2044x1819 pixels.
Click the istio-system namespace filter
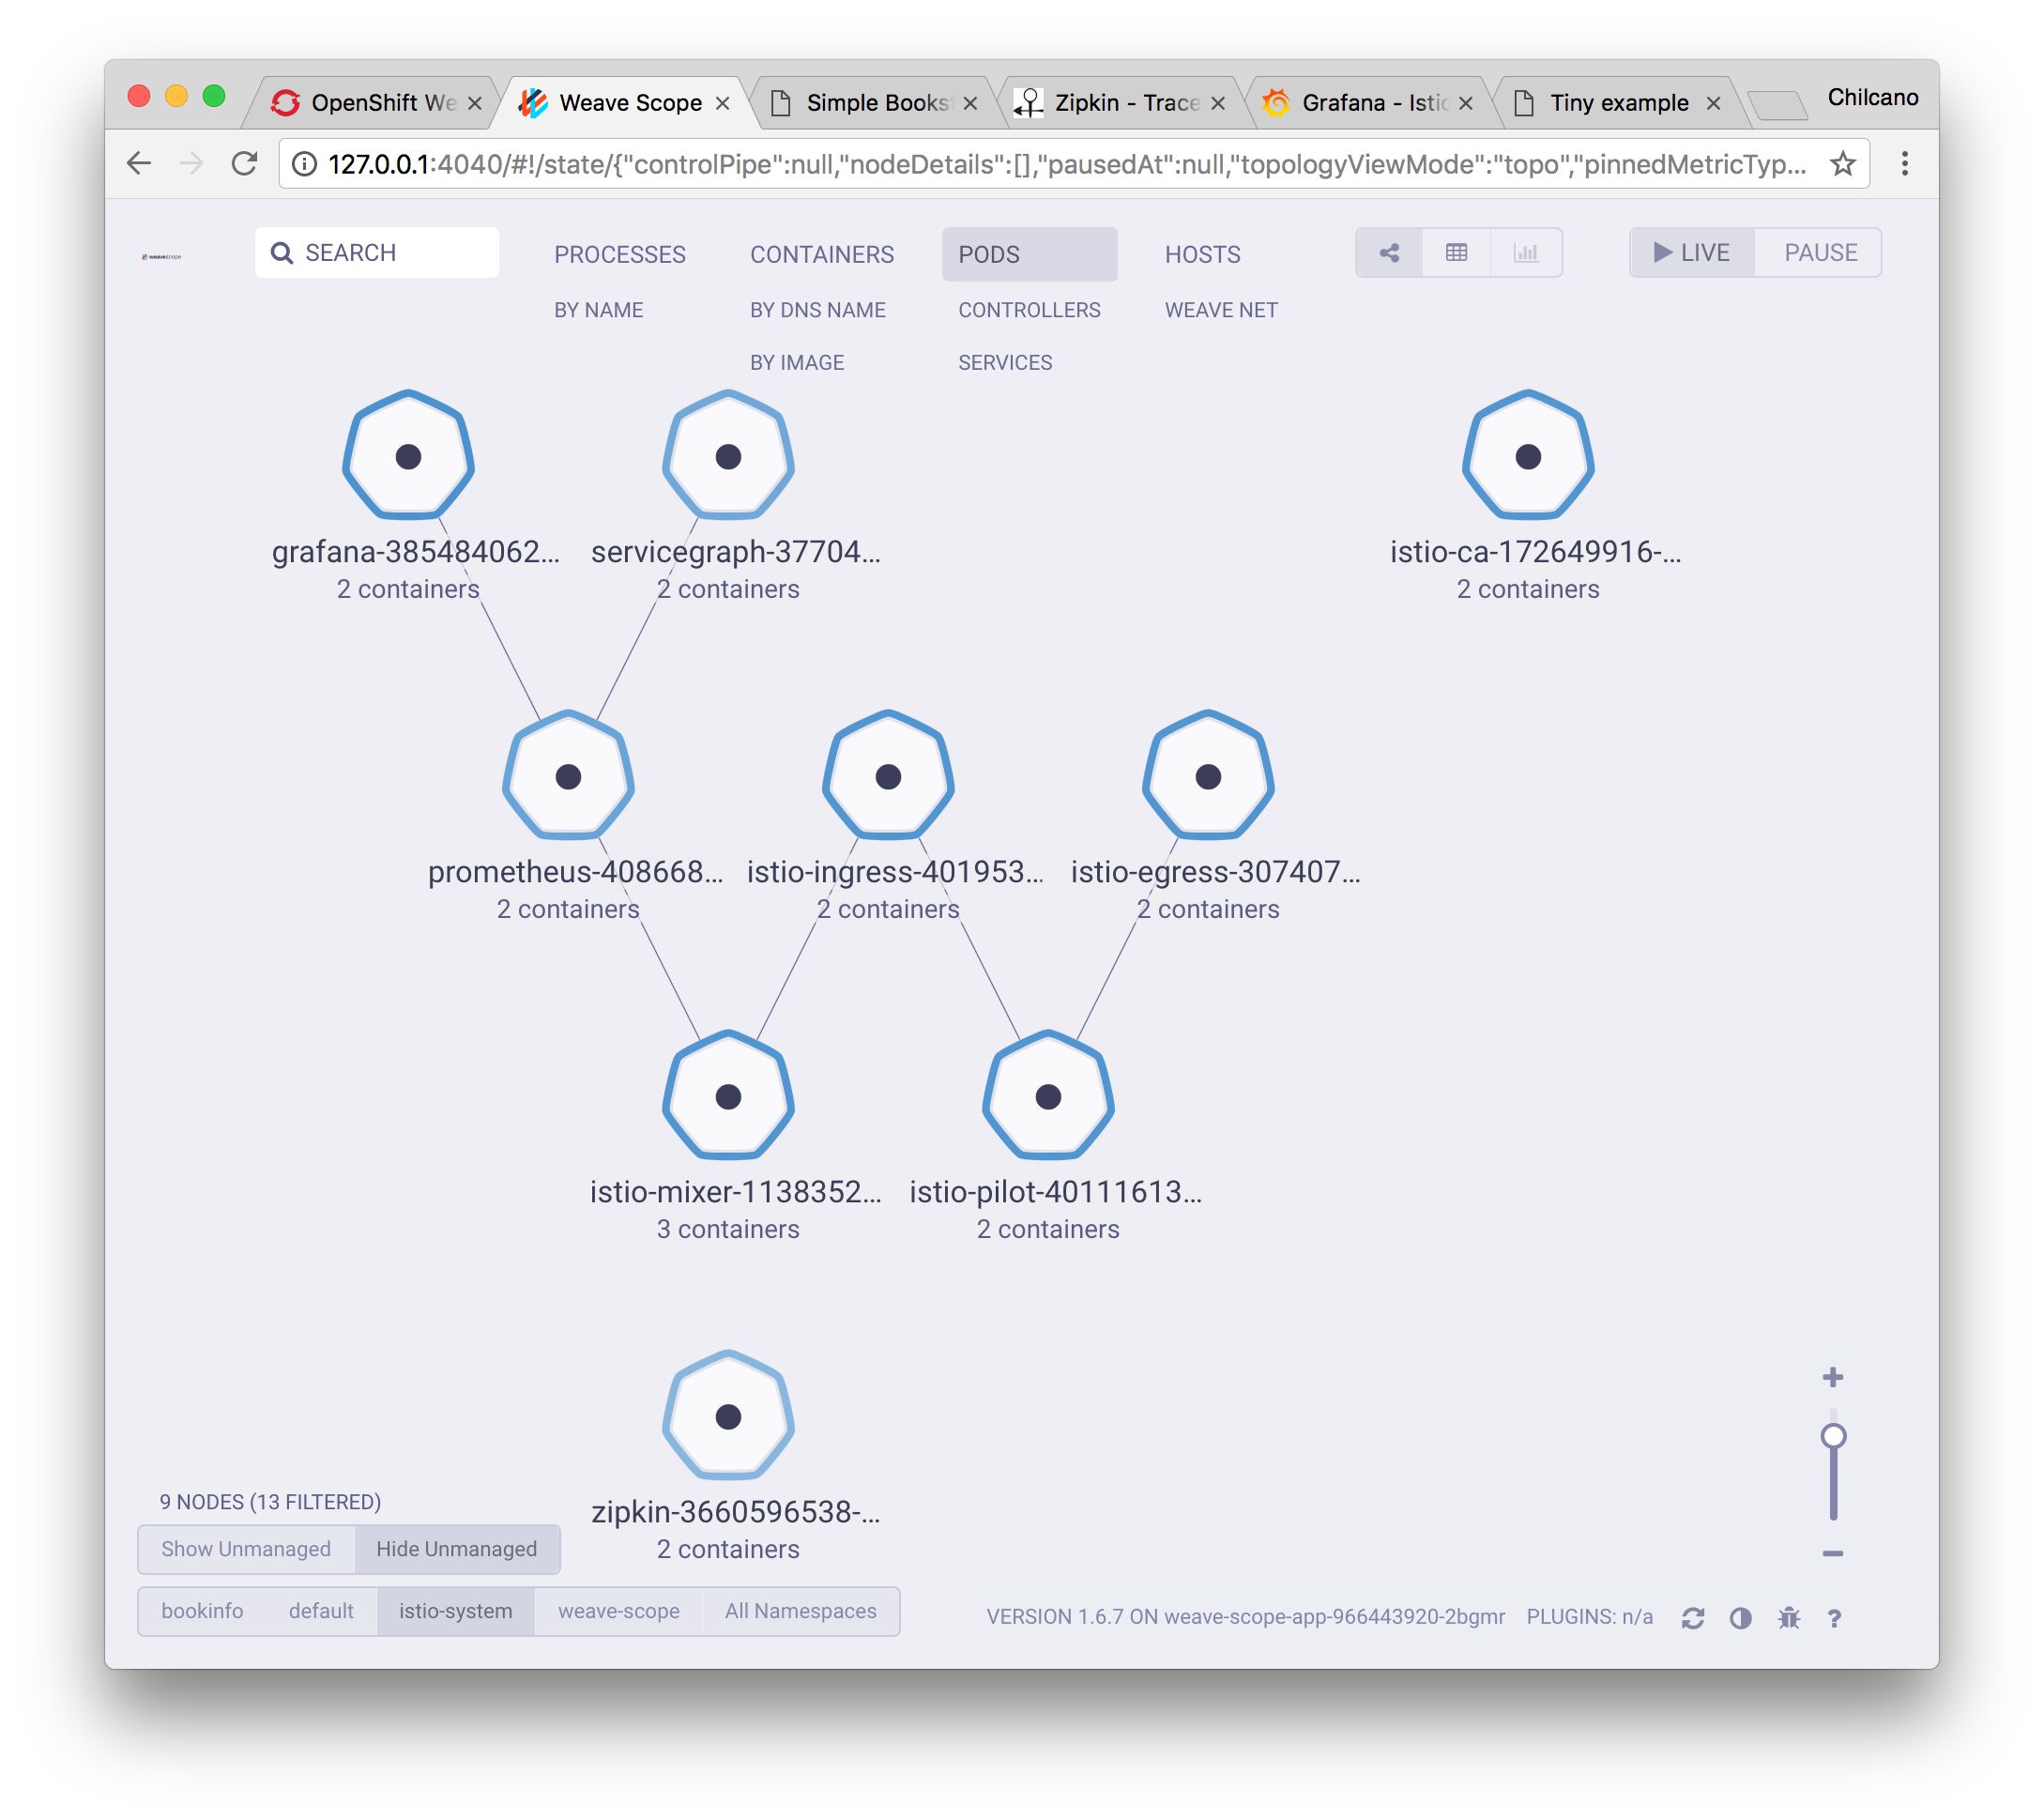click(455, 1610)
